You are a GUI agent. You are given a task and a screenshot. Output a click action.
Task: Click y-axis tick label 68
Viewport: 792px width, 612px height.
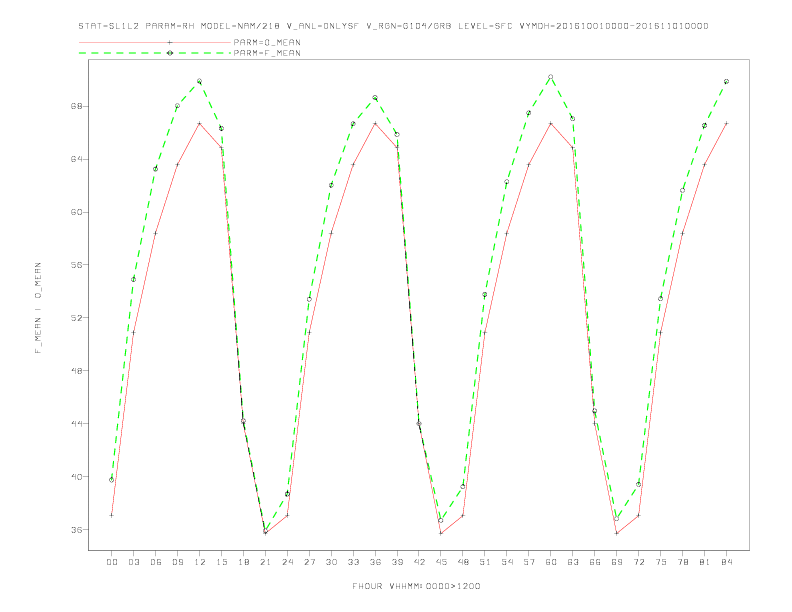[x=76, y=107]
